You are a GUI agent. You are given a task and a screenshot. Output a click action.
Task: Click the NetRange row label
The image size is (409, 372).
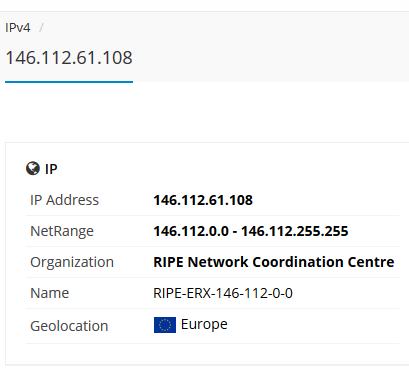[62, 231]
